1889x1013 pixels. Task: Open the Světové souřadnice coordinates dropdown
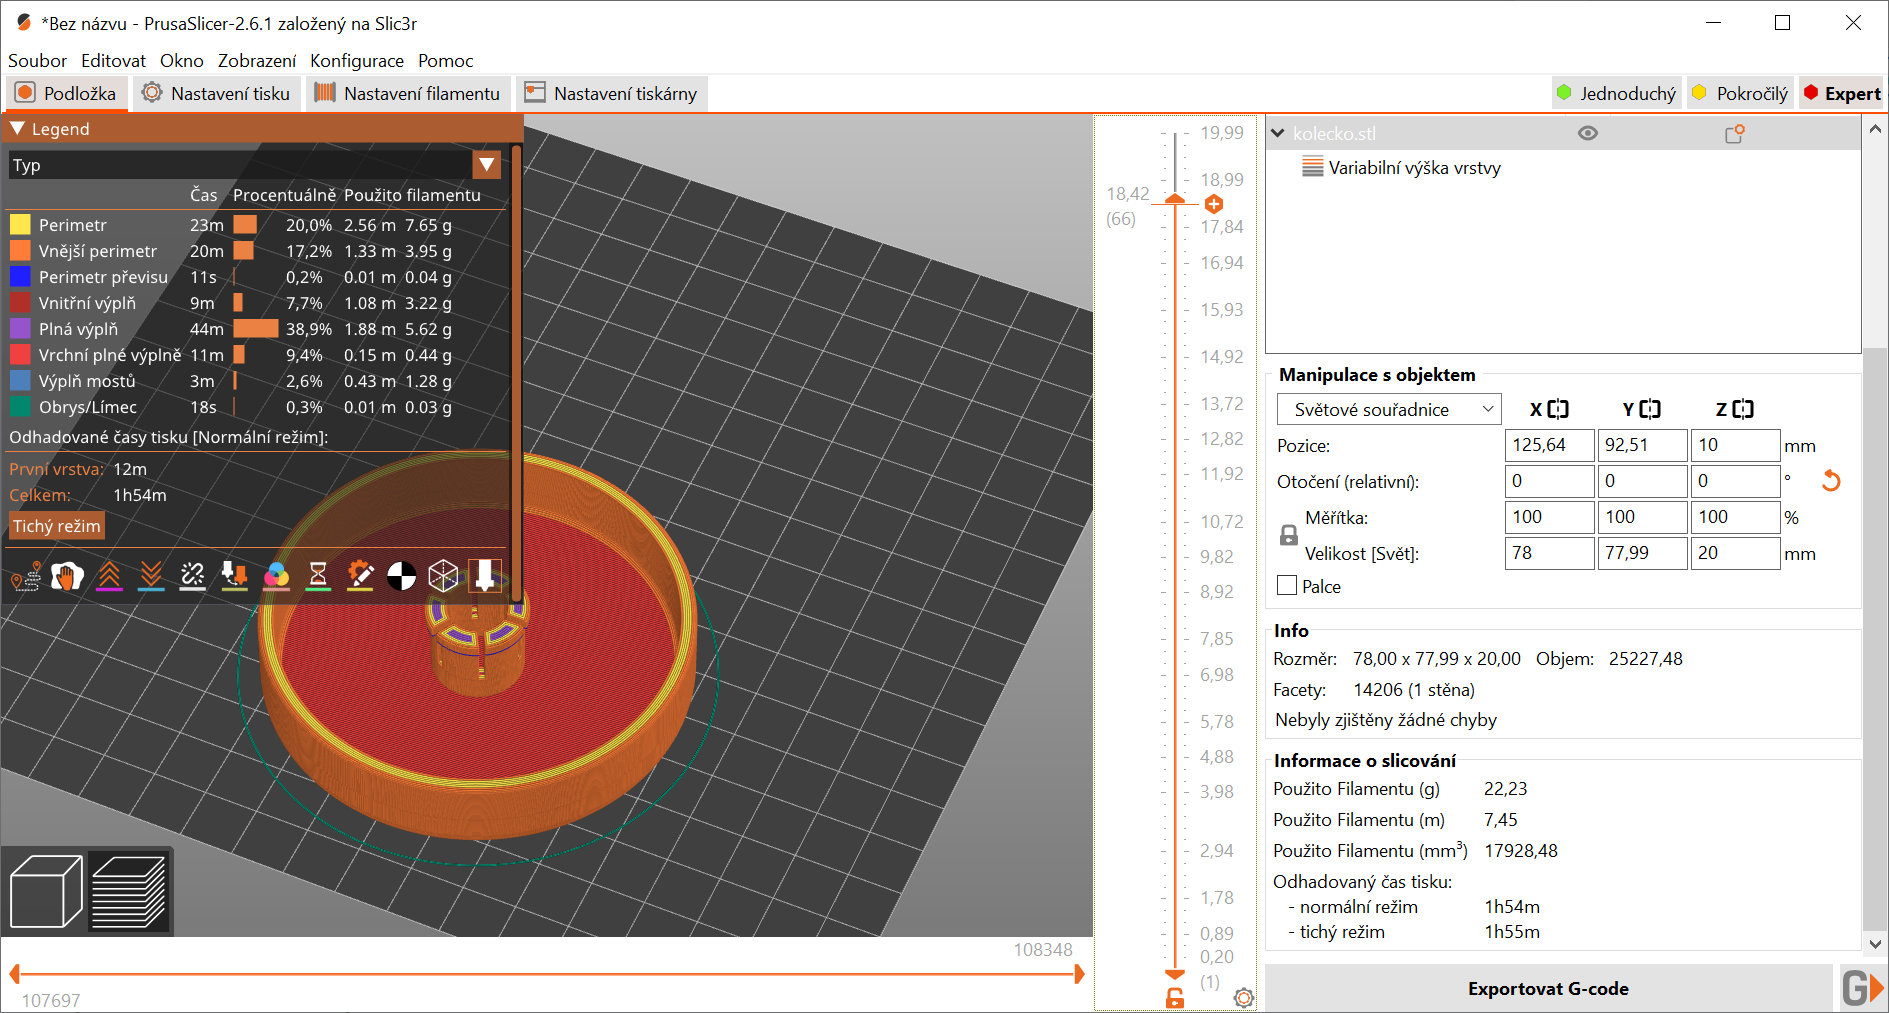tap(1388, 409)
